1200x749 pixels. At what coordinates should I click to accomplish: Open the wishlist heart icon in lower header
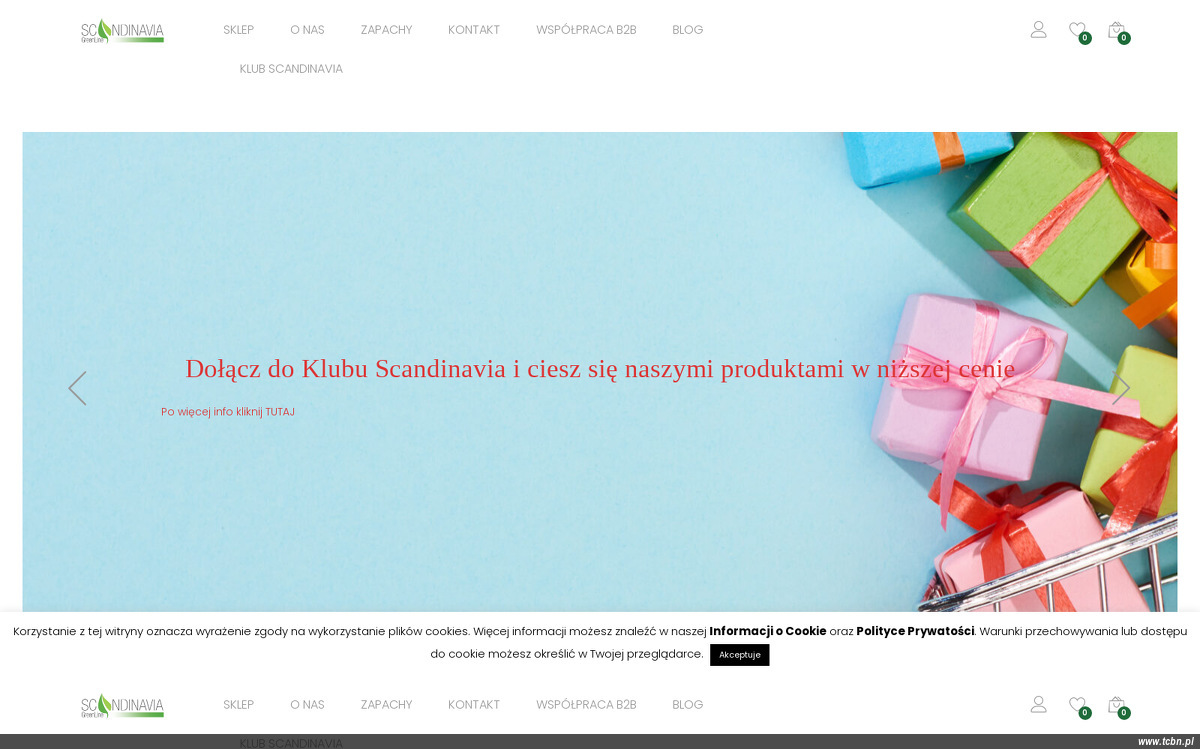coord(1077,705)
